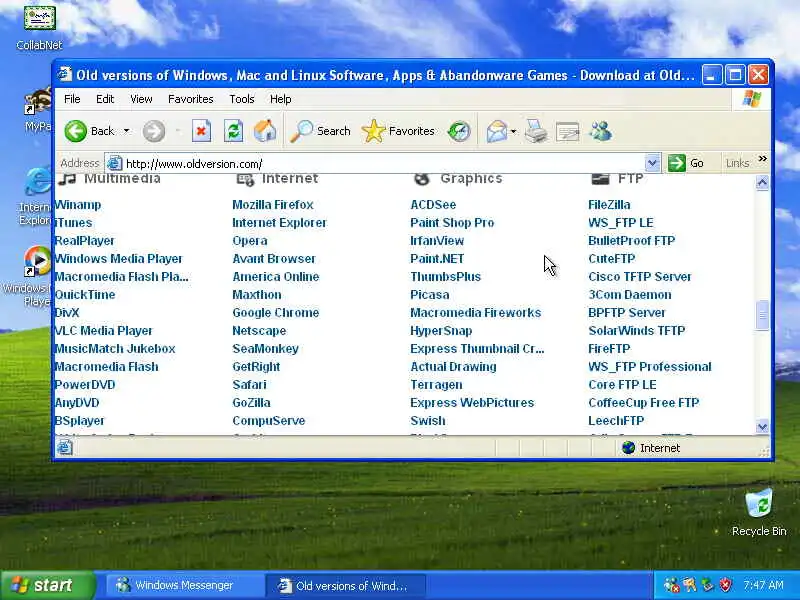Open the CollabNet desktop icon

[x=39, y=28]
